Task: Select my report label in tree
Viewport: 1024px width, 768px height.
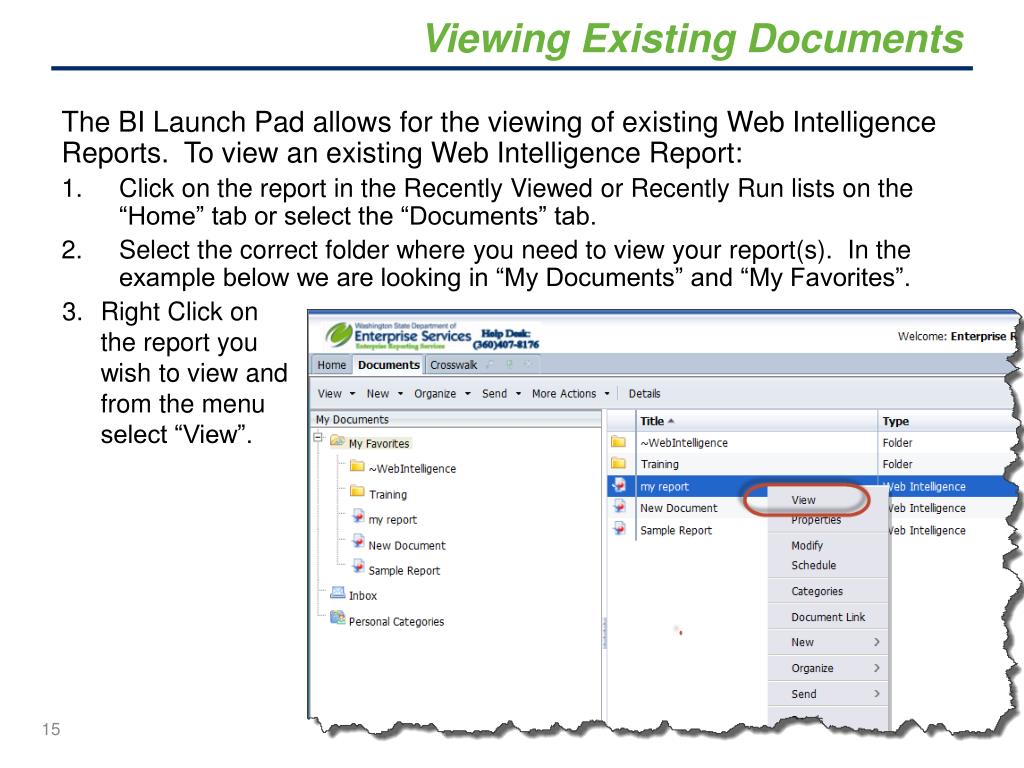Action: (392, 520)
